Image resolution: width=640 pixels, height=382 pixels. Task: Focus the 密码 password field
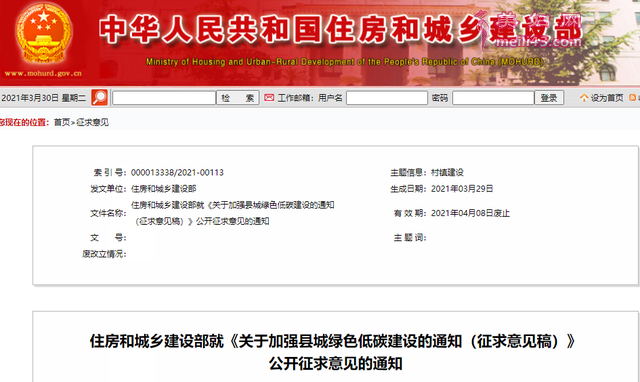coord(493,98)
